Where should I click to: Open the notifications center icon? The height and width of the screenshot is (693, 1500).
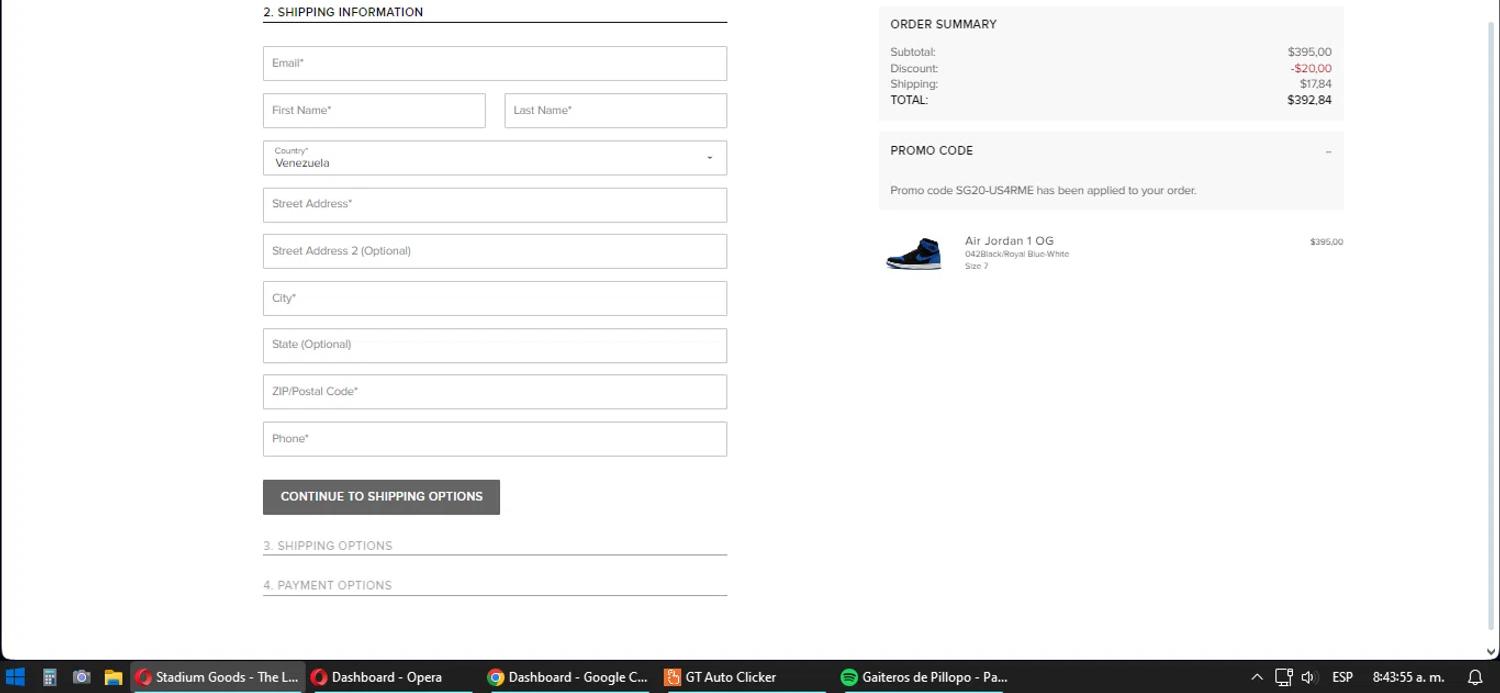[1475, 677]
